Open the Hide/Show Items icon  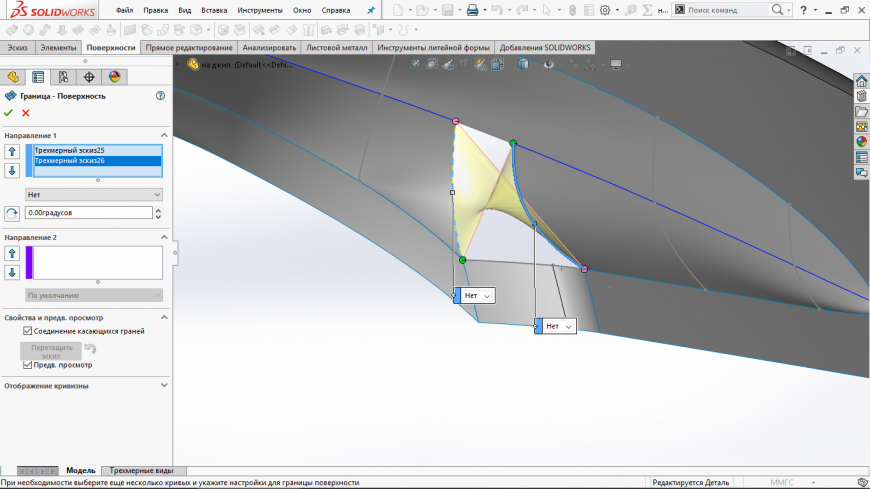pos(549,65)
